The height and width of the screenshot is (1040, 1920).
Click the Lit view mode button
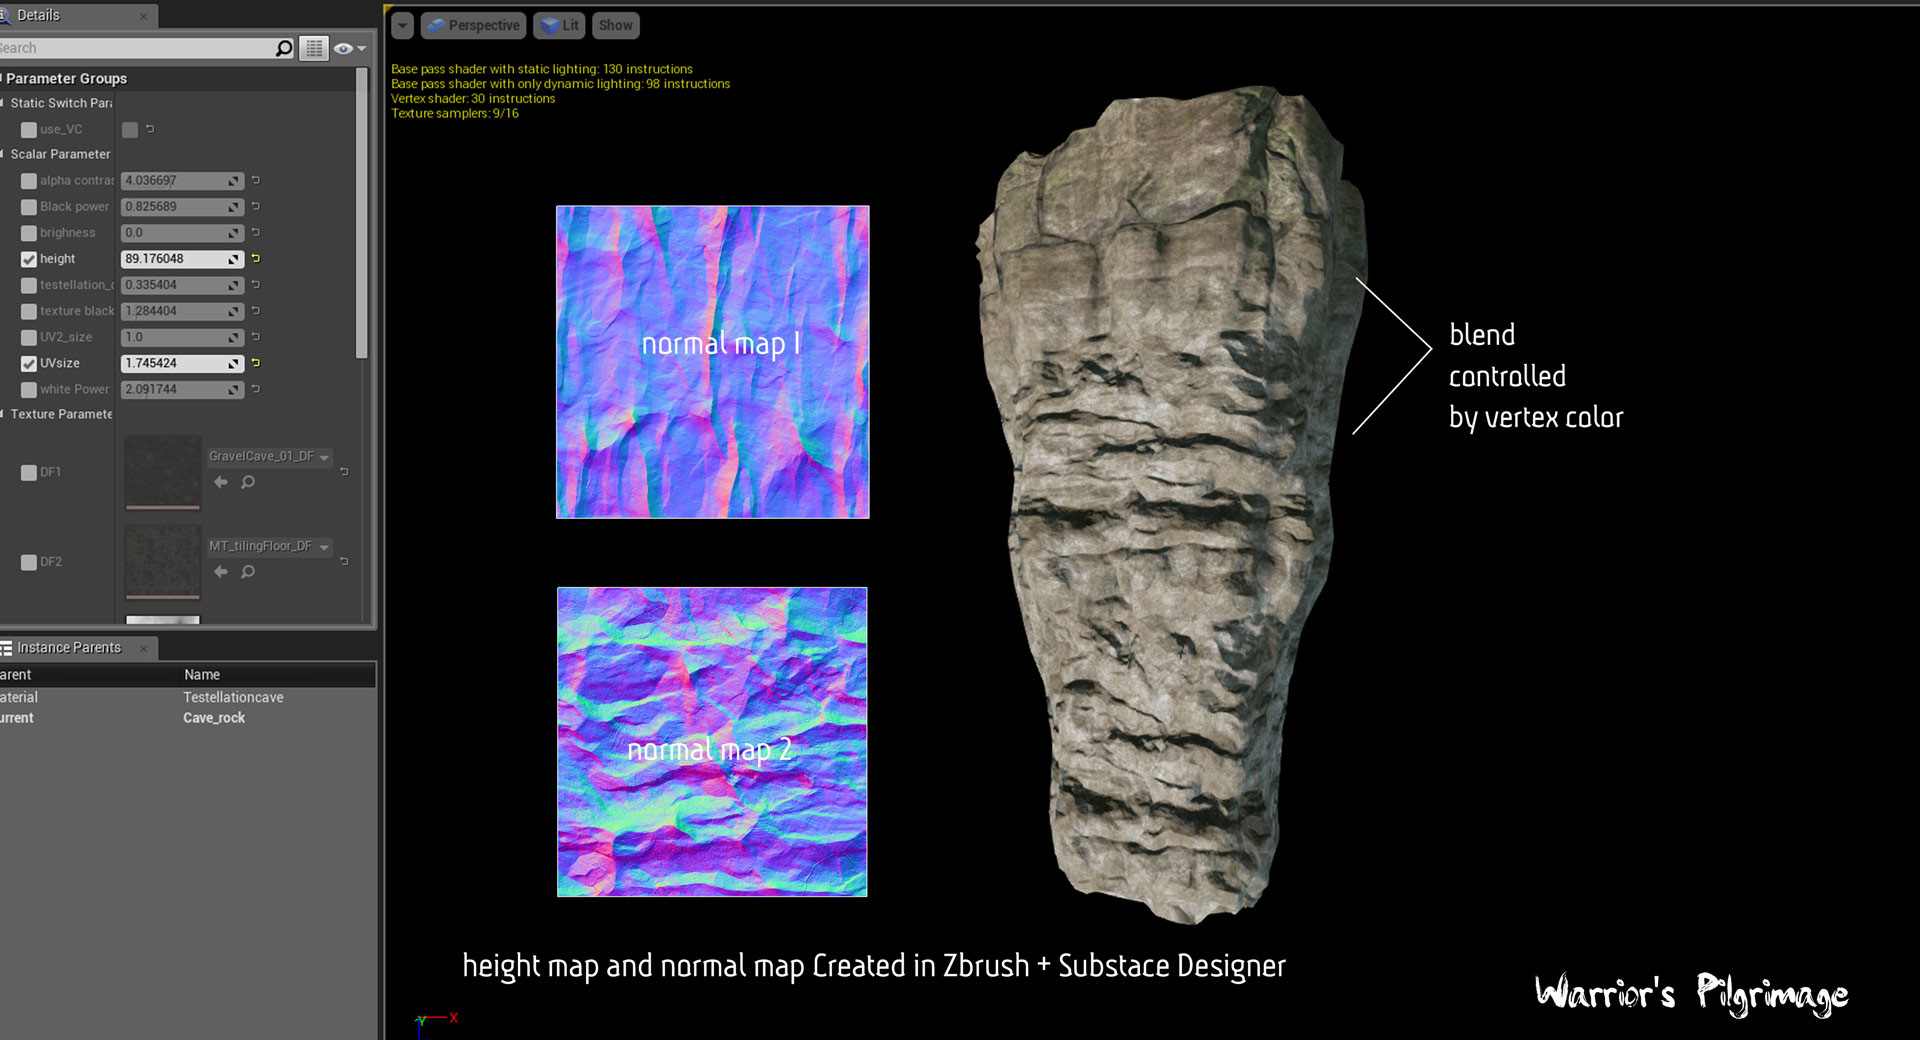coord(560,25)
